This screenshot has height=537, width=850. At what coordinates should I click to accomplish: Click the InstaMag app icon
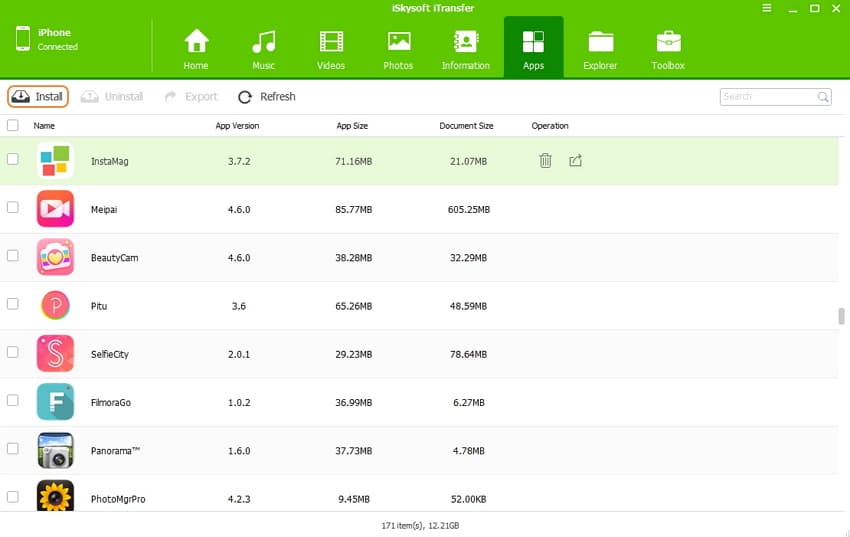coord(55,160)
